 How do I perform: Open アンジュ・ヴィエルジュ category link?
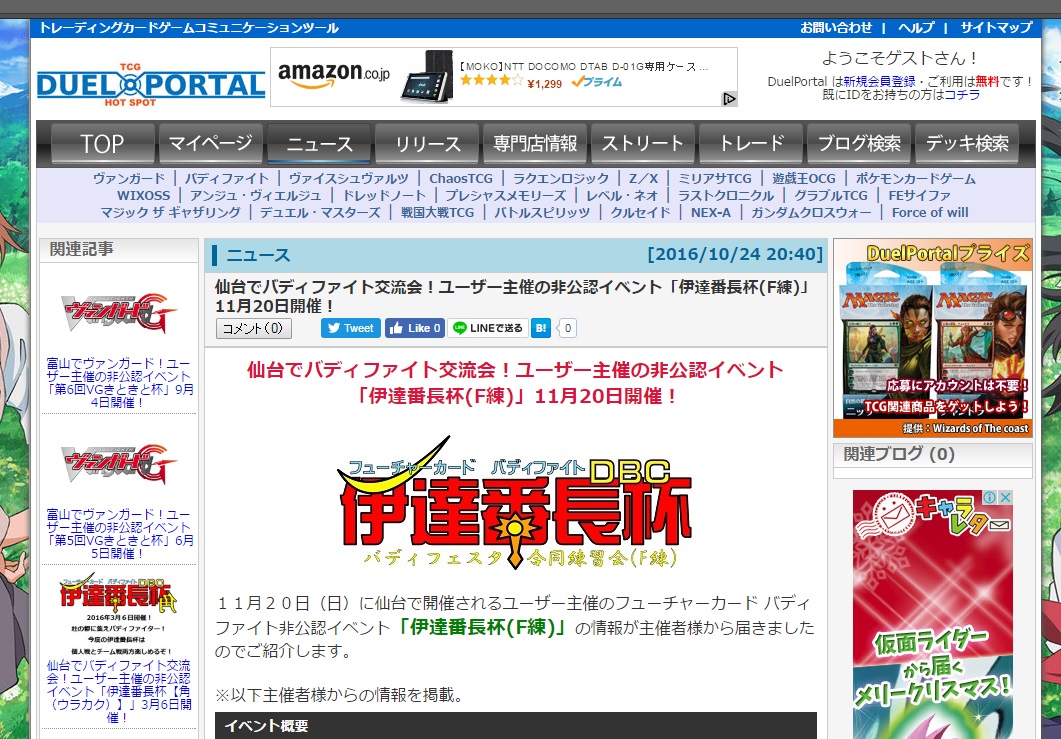coord(255,196)
